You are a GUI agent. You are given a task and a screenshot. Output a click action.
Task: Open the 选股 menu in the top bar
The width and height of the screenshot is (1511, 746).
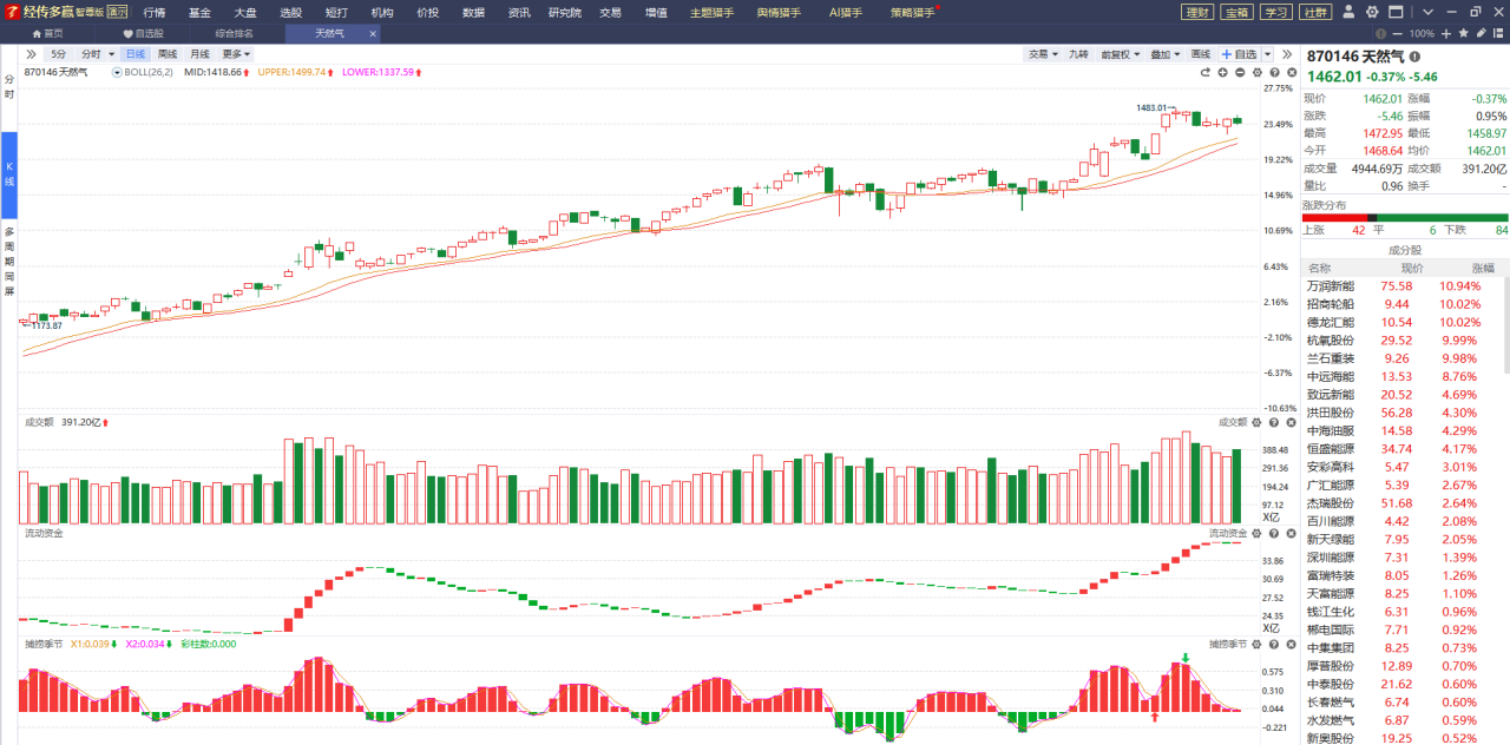(x=290, y=12)
